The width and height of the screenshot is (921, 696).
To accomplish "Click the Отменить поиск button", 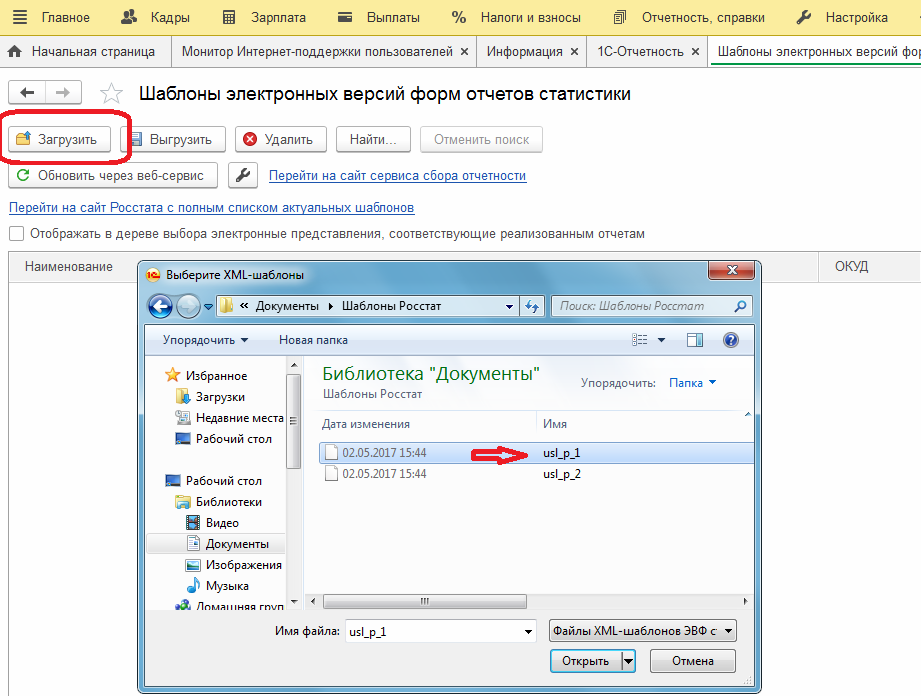I will (x=481, y=140).
